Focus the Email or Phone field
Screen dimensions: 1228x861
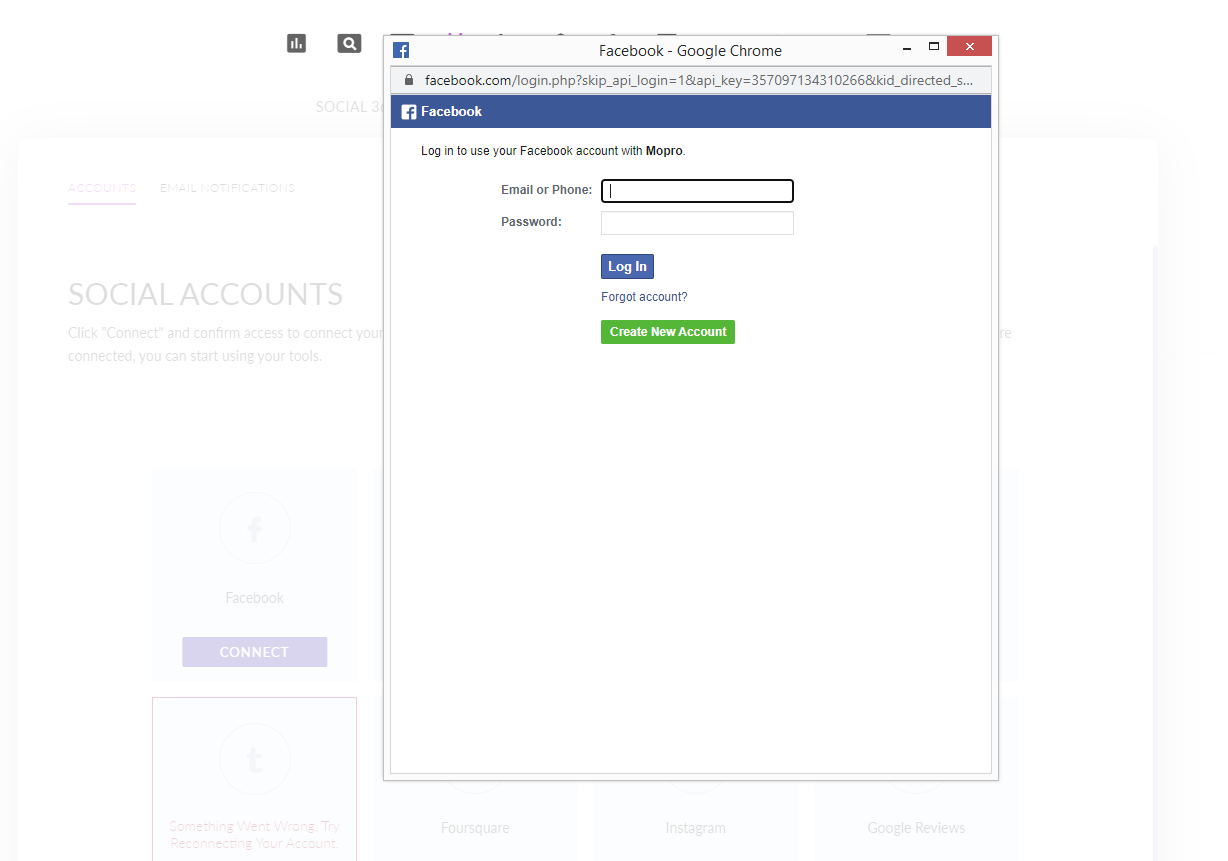pos(697,191)
